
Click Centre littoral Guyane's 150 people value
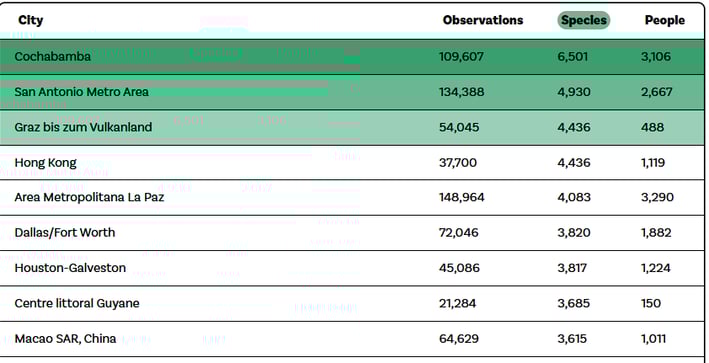pyautogui.click(x=651, y=303)
